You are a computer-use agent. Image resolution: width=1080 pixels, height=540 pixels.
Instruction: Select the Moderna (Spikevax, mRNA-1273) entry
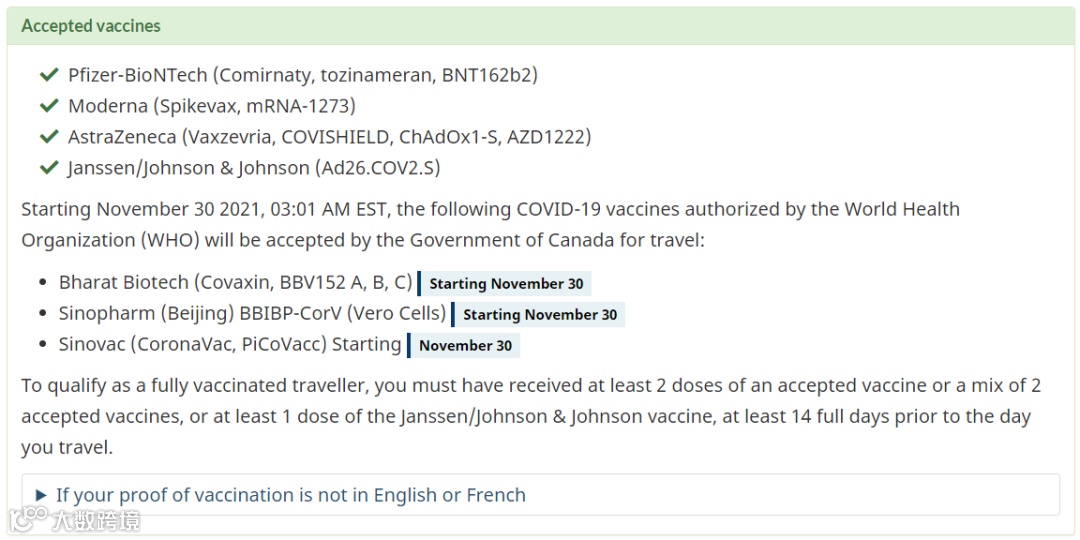[212, 106]
